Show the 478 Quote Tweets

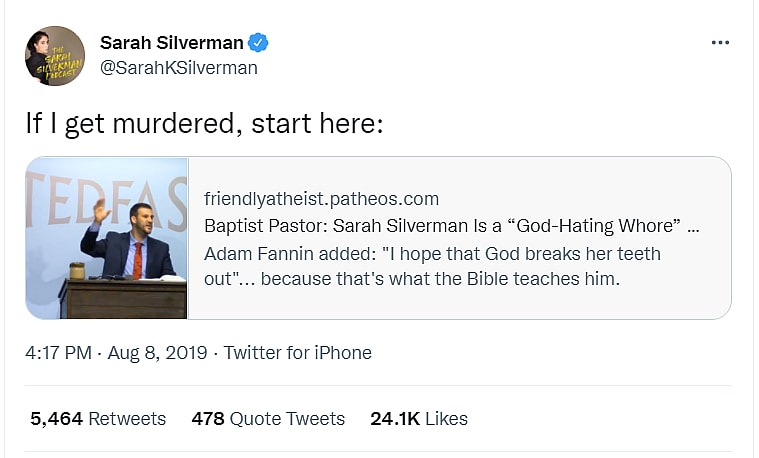[268, 419]
